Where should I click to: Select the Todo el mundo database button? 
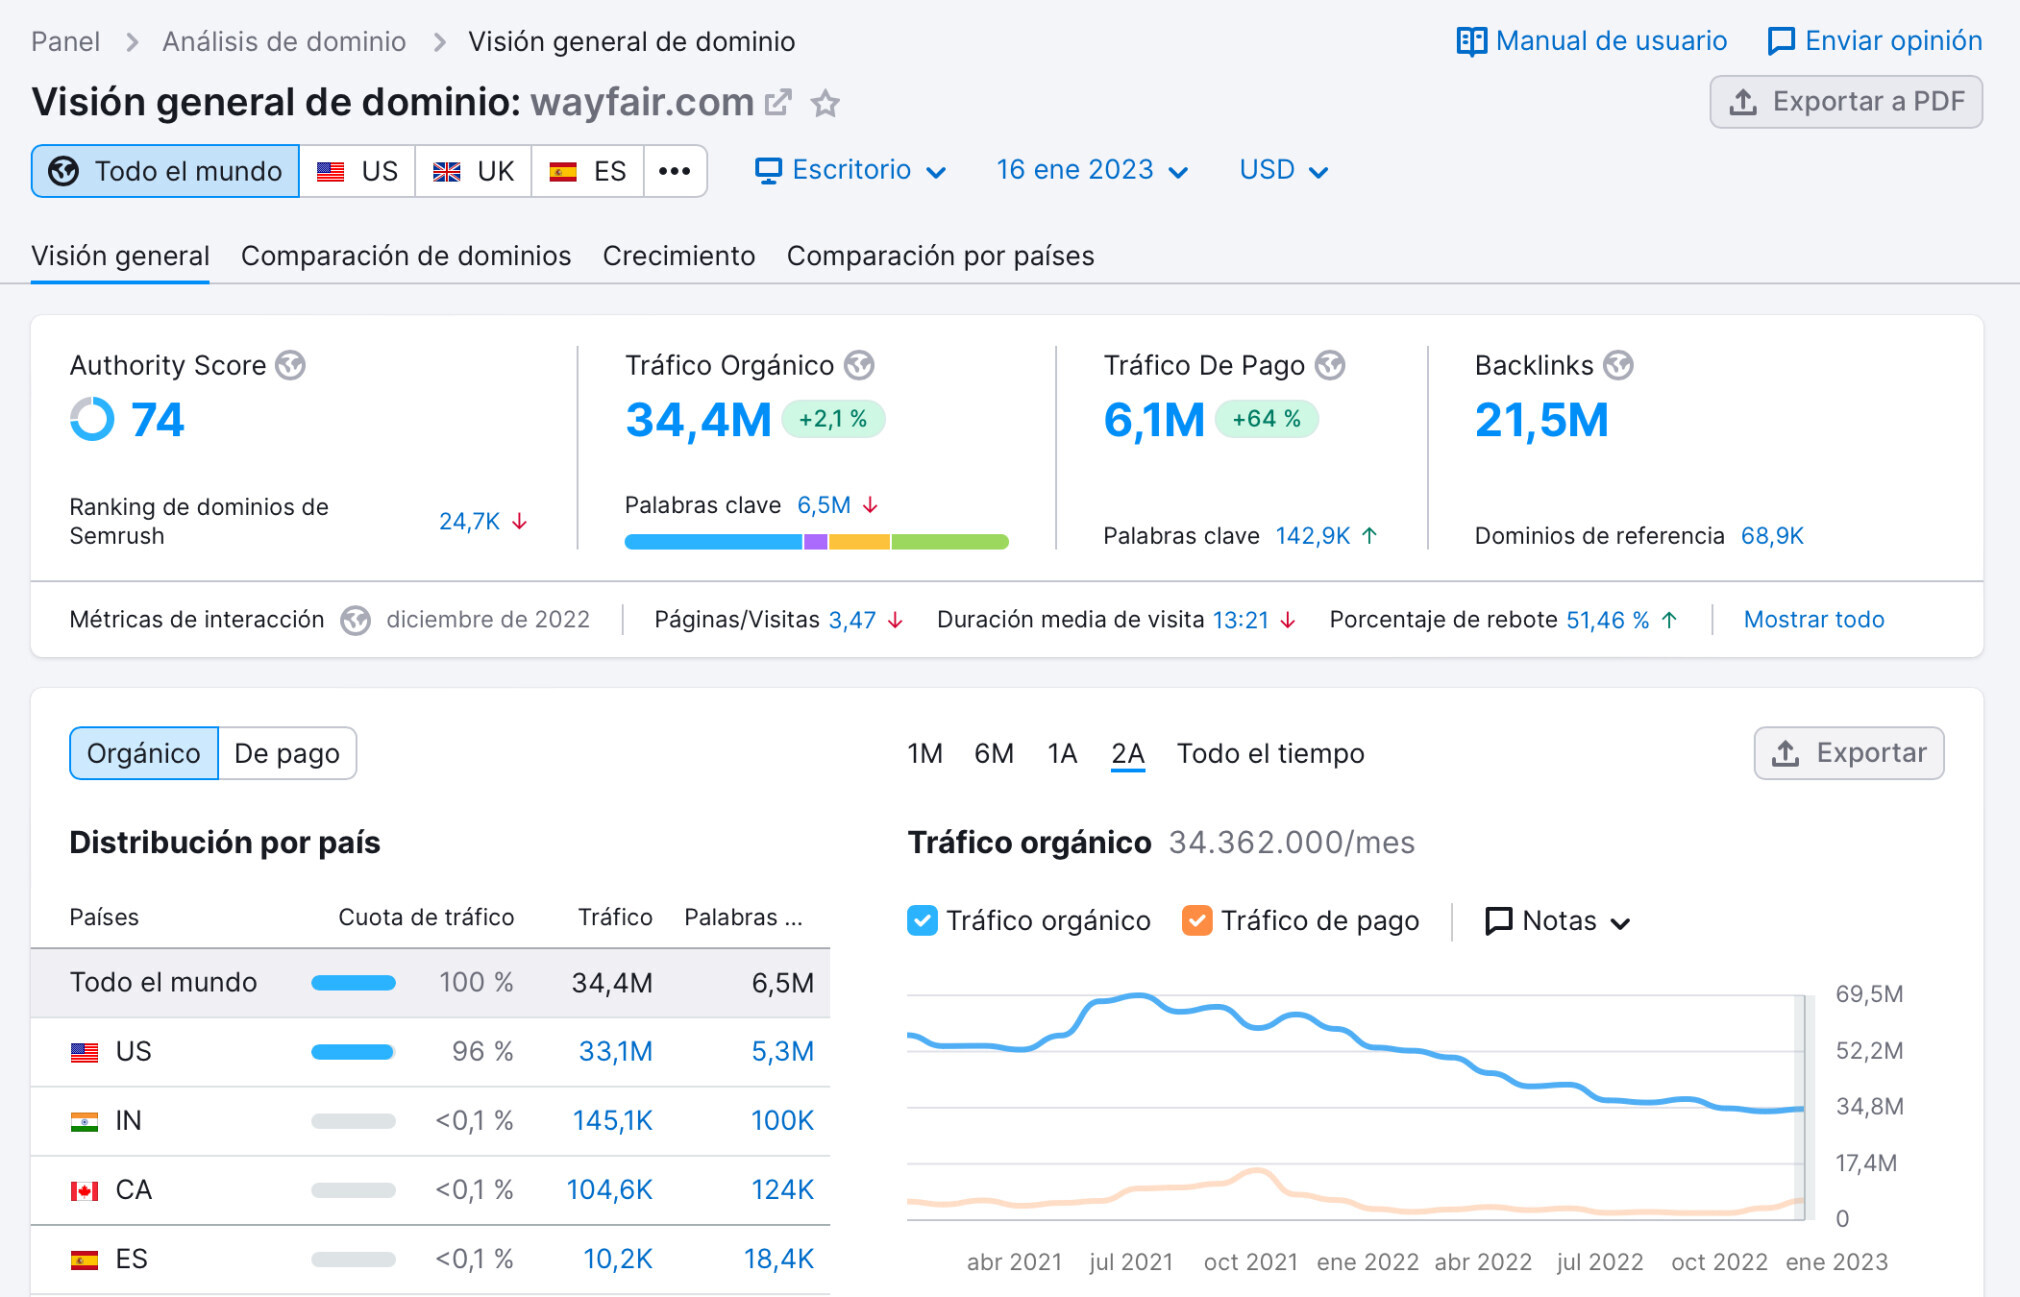[165, 171]
